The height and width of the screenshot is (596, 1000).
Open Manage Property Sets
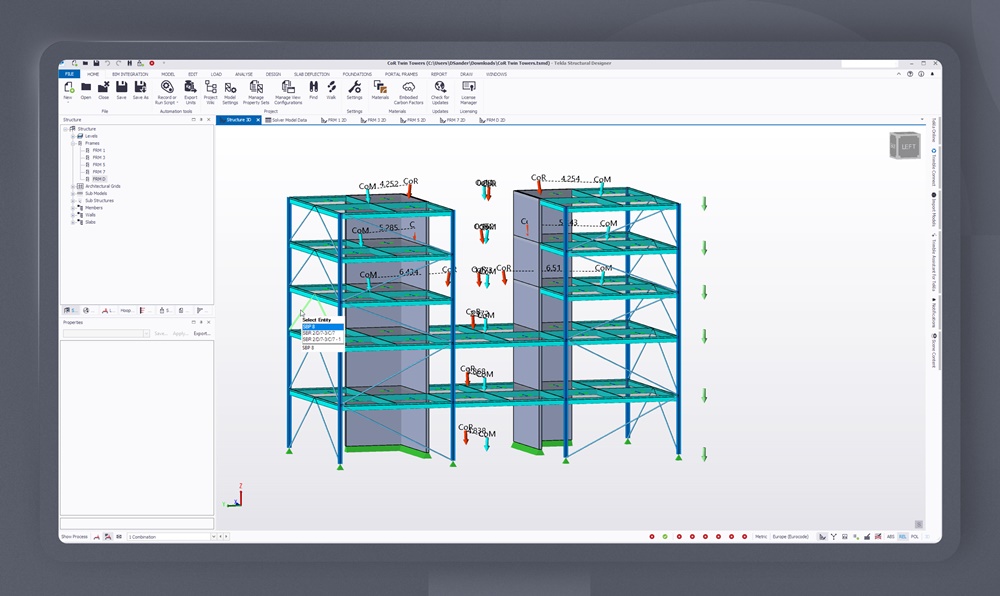point(256,90)
